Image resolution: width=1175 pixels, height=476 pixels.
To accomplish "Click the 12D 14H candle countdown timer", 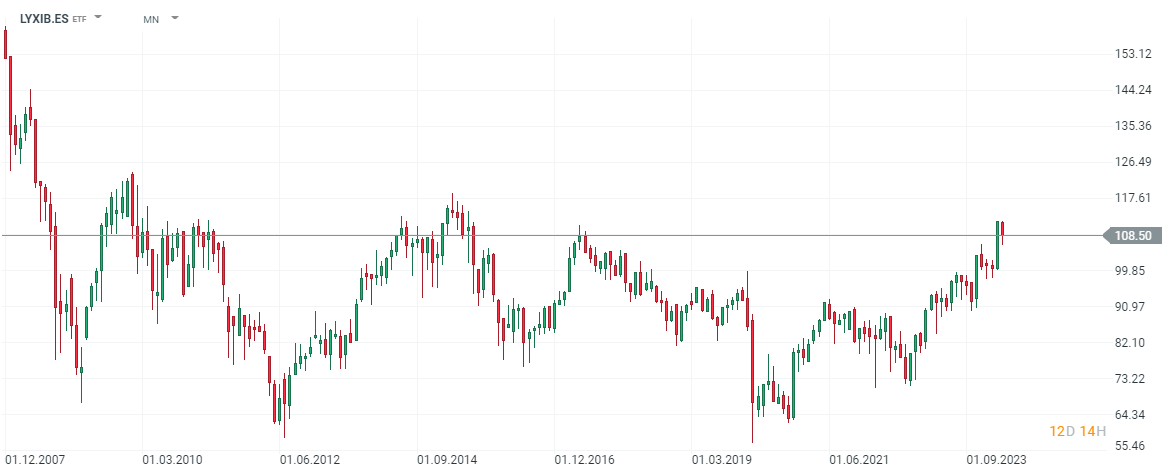I will pyautogui.click(x=1077, y=431).
